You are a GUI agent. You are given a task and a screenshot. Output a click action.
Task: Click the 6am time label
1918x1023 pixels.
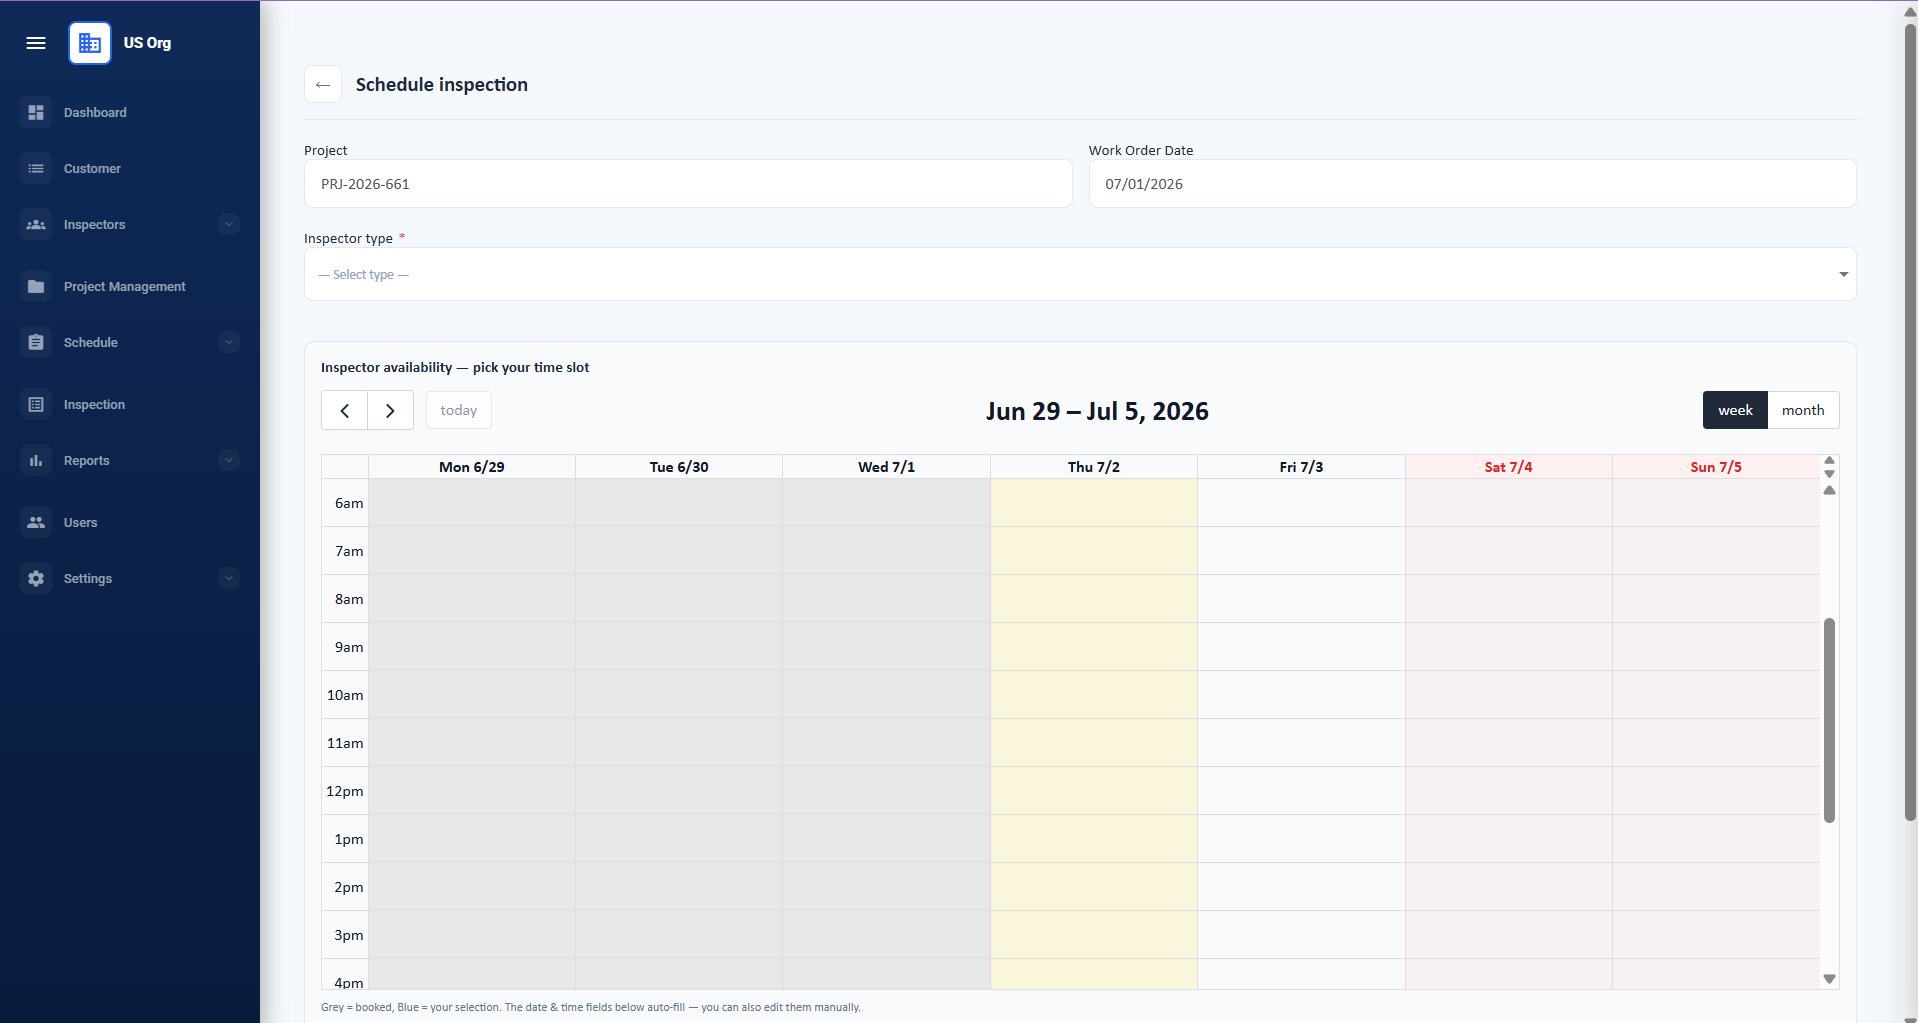pyautogui.click(x=349, y=503)
